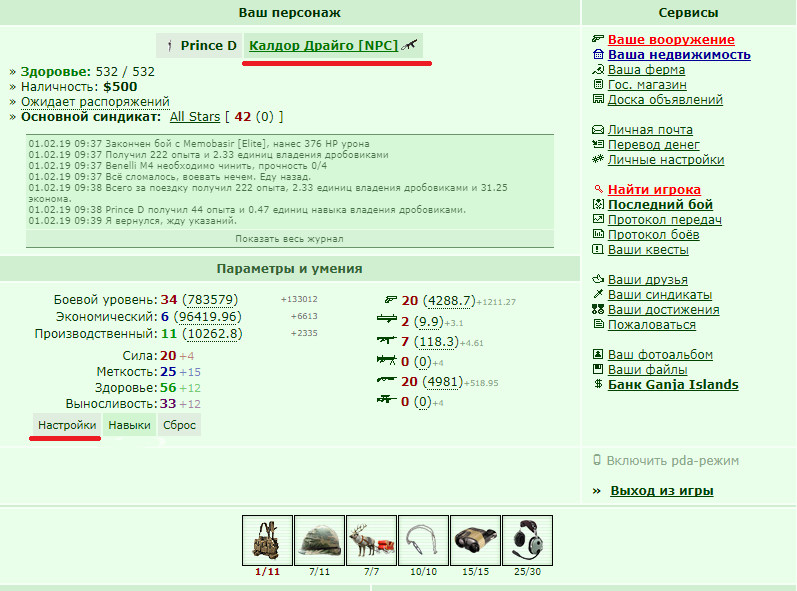Click the note icon beside Пожаловаться
The image size is (797, 591).
598,324
